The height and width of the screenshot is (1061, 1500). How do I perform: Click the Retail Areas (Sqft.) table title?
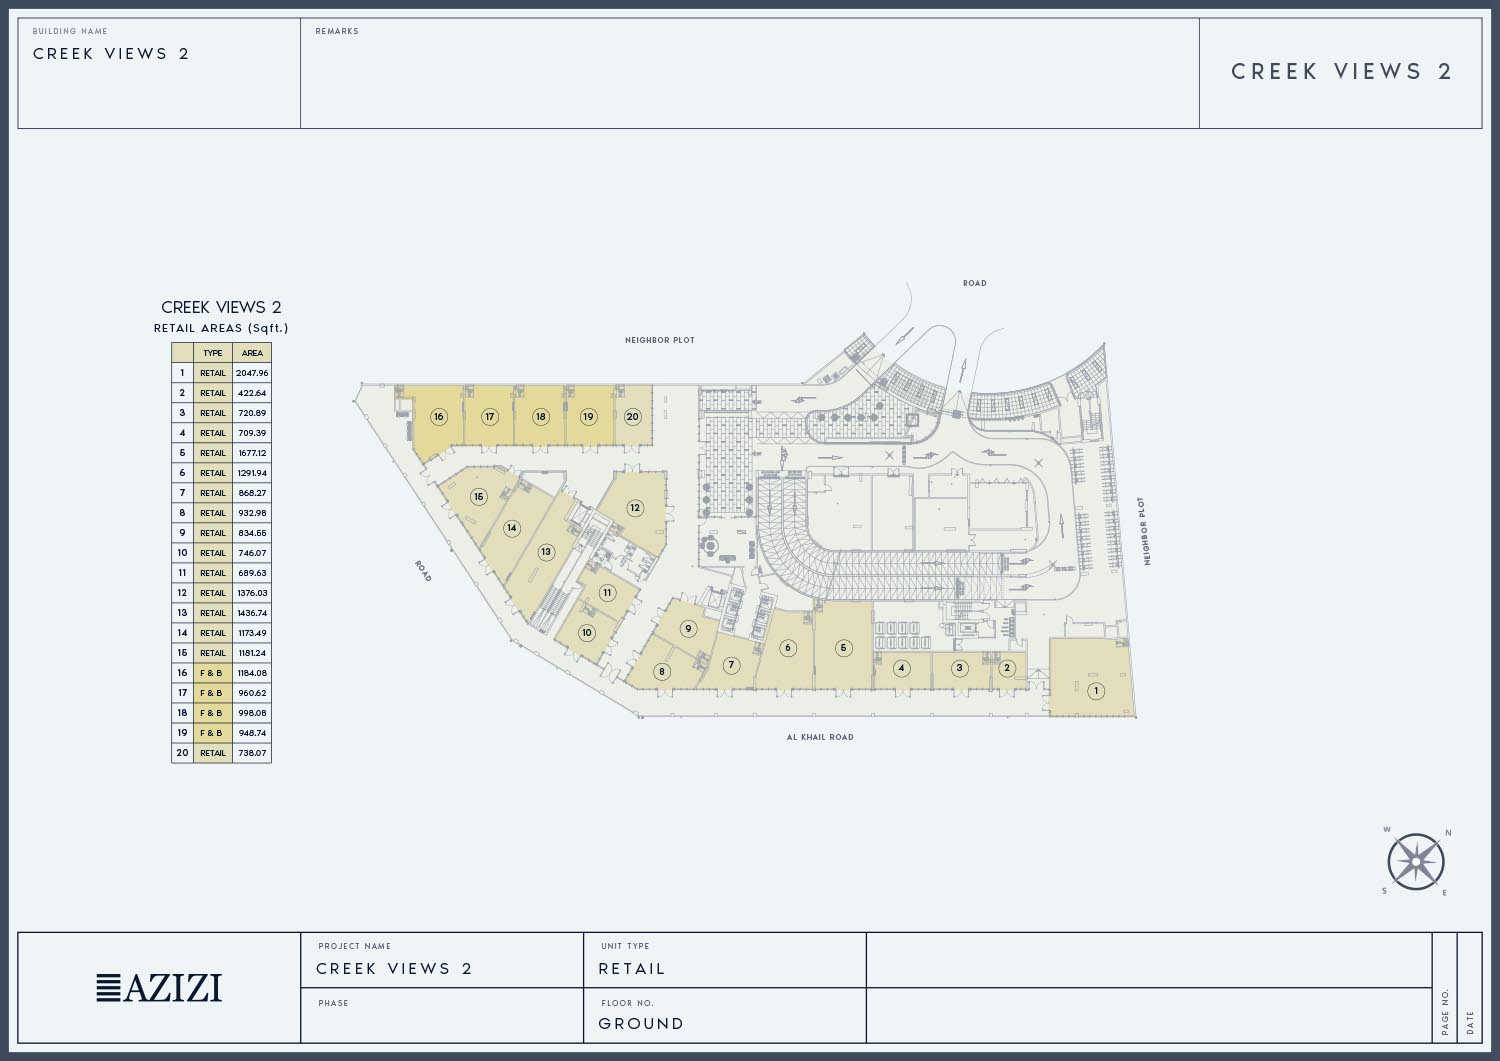click(x=221, y=328)
